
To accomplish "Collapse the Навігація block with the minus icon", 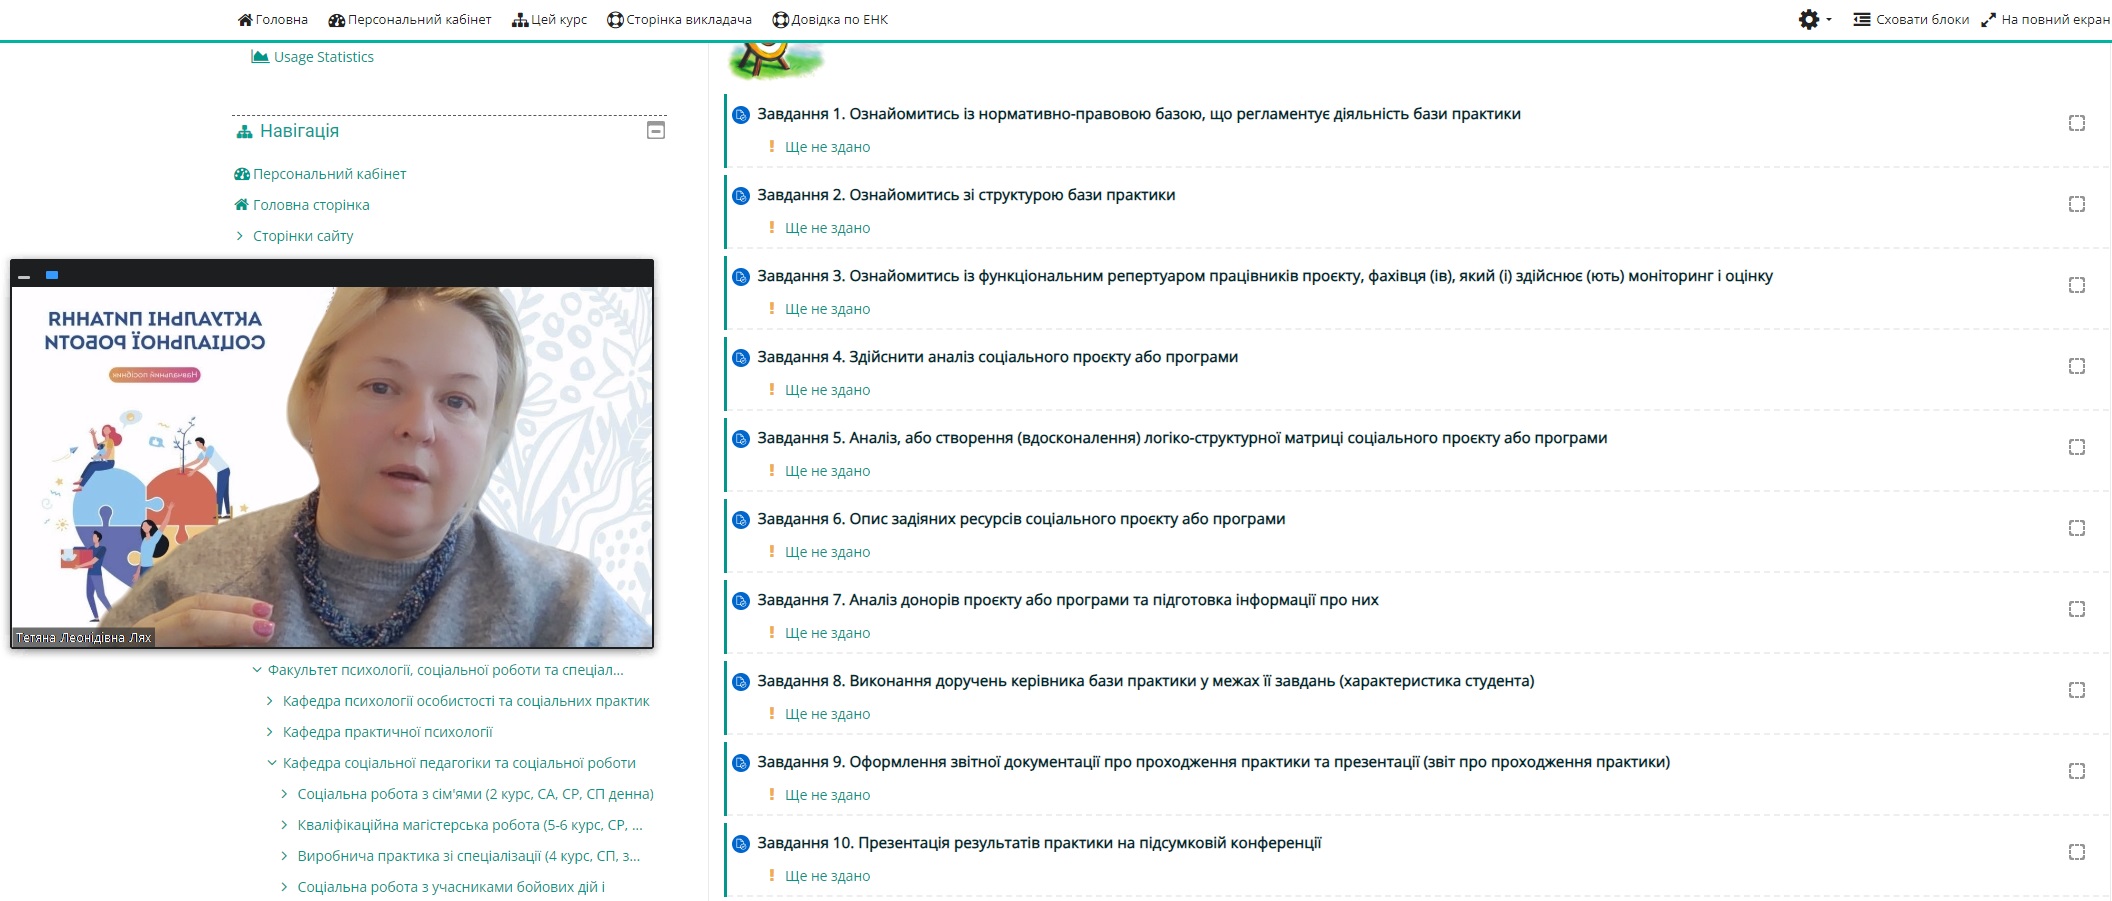I will (x=656, y=131).
